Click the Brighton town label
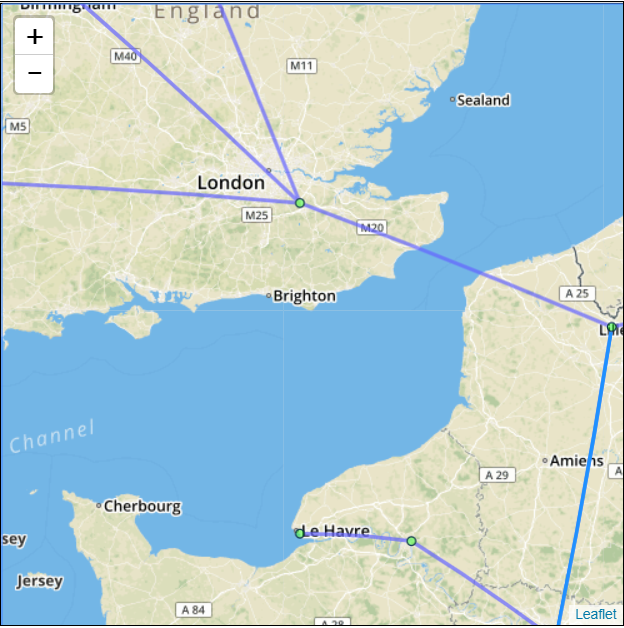 point(304,296)
